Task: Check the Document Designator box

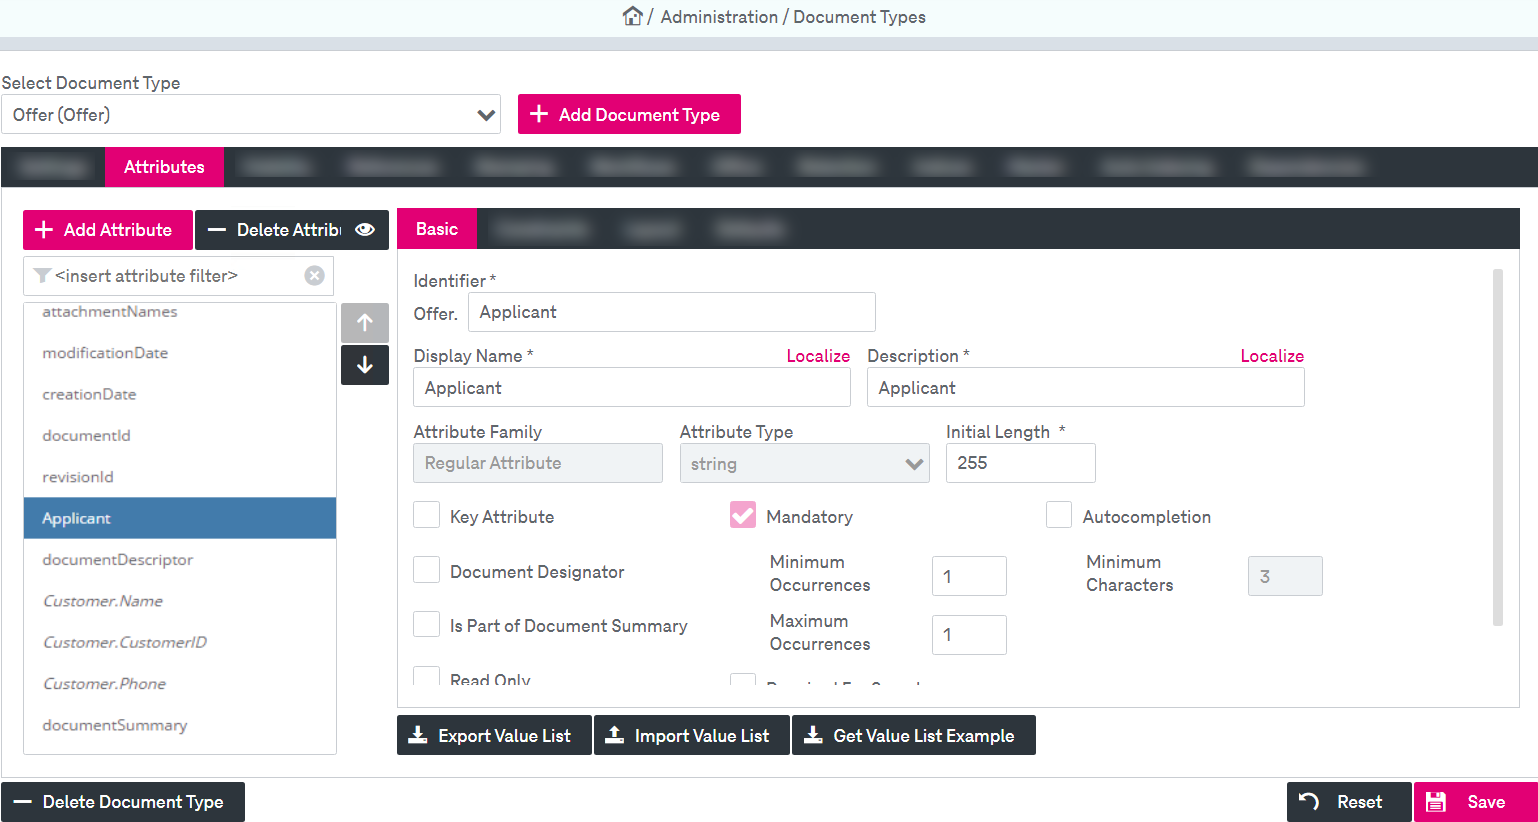Action: tap(427, 571)
